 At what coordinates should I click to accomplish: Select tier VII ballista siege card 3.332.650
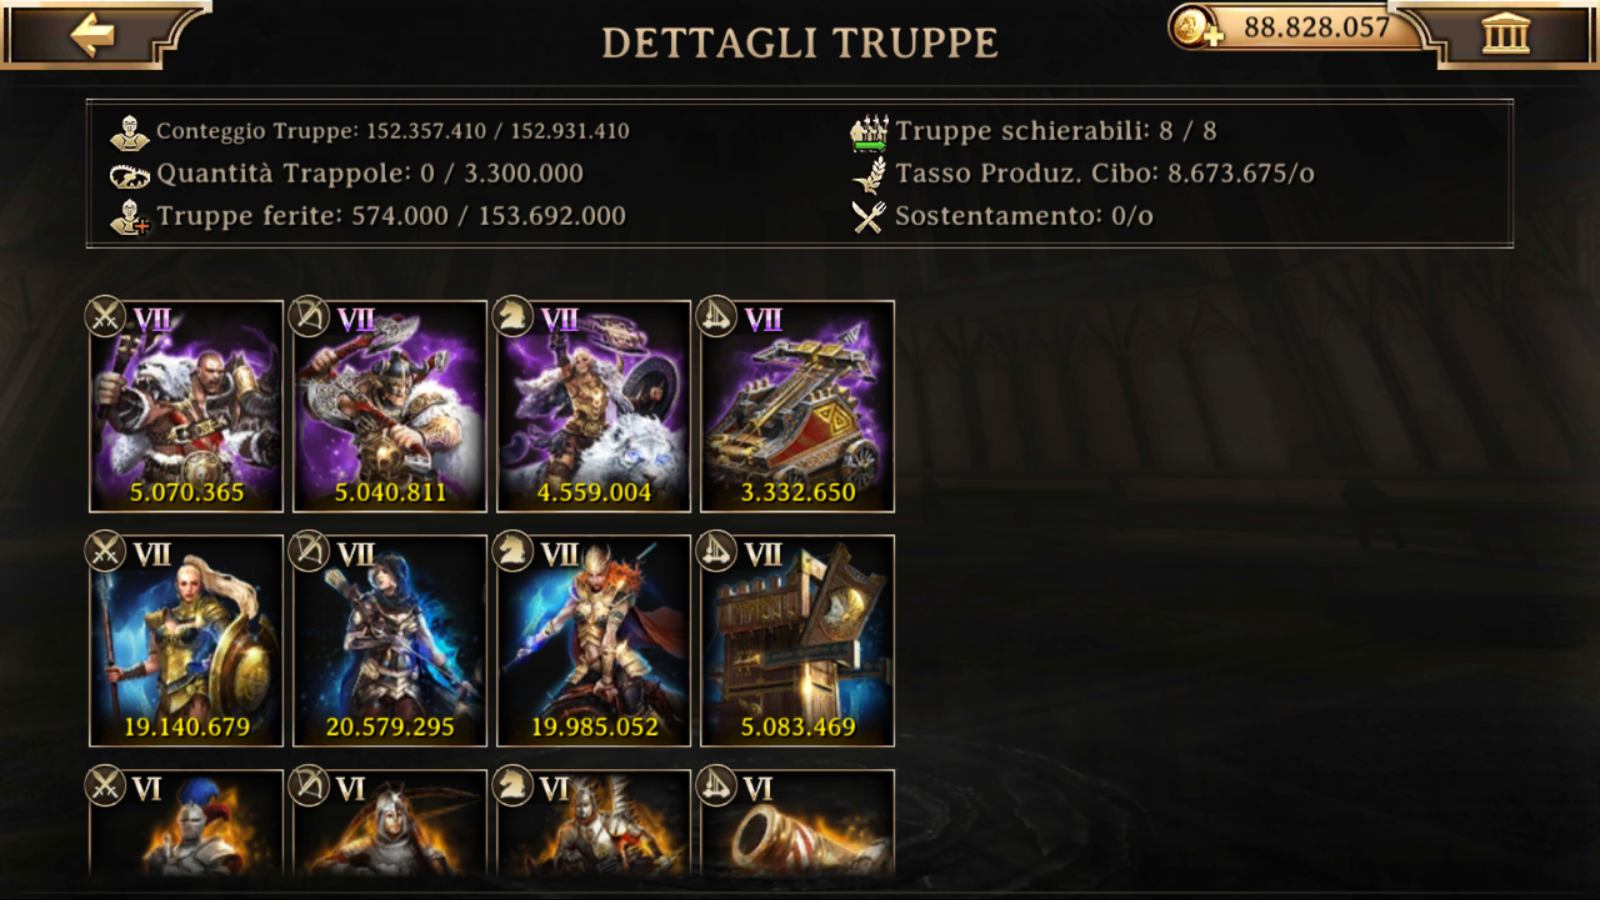point(798,406)
